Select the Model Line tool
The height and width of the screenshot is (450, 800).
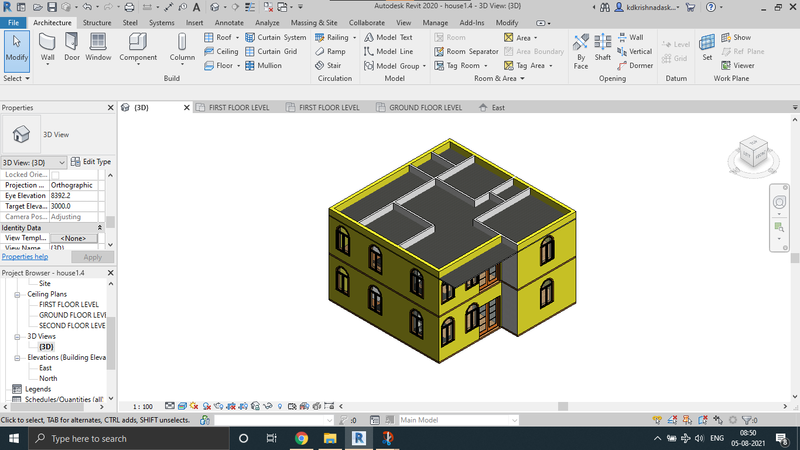coord(389,52)
